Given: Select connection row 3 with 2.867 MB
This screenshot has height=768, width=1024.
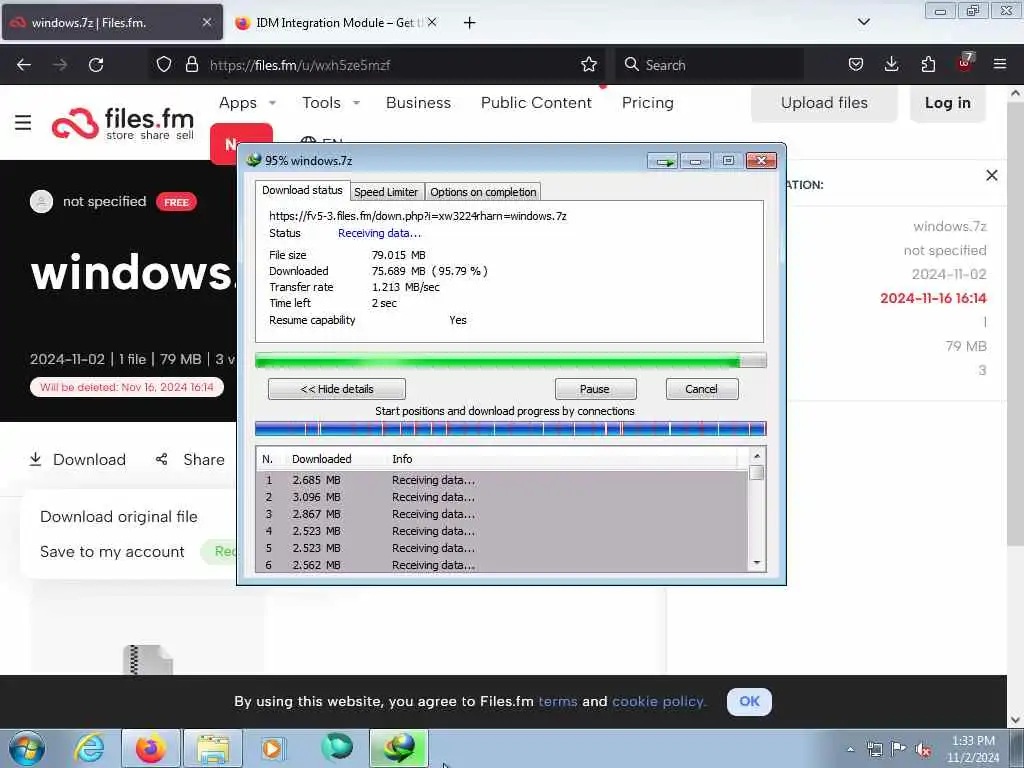Looking at the screenshot, I should (x=502, y=514).
